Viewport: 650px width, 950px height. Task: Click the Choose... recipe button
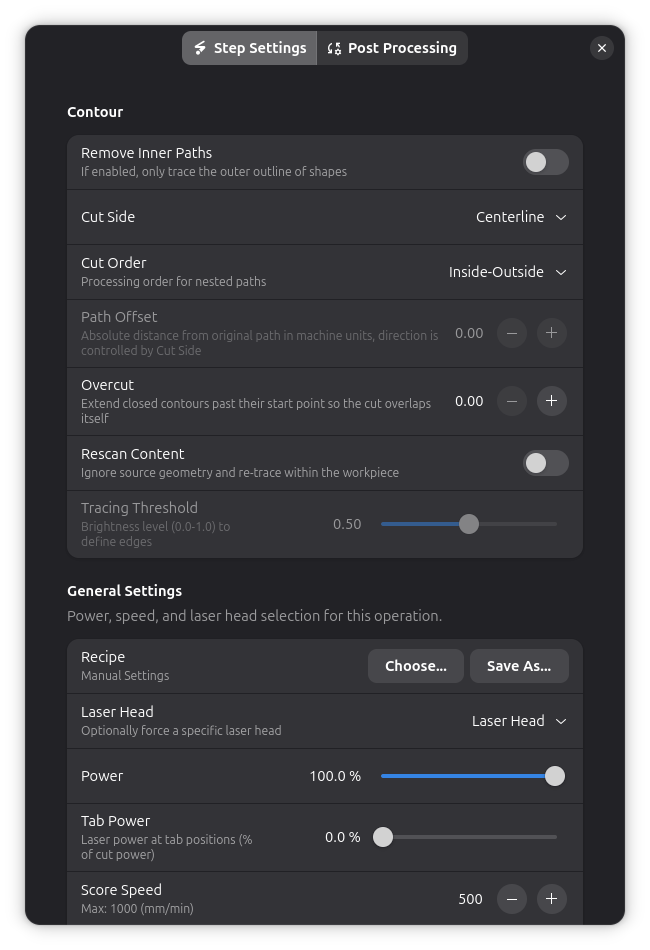pyautogui.click(x=416, y=666)
